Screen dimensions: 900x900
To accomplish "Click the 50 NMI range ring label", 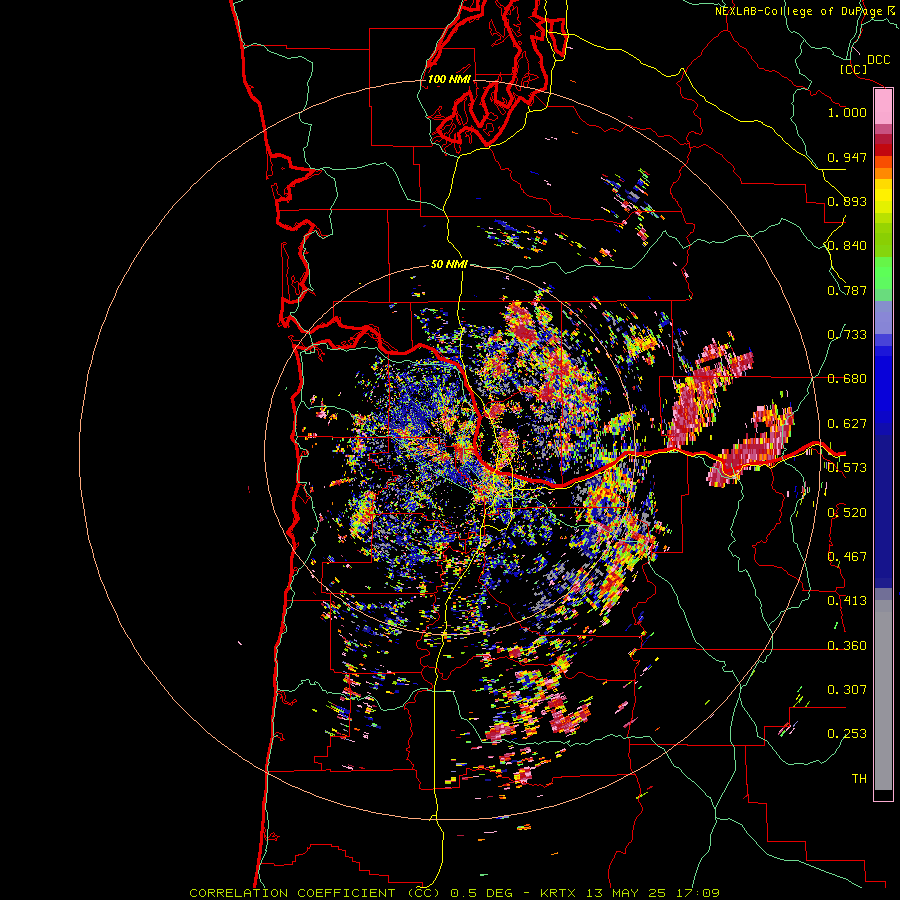I will tap(449, 265).
